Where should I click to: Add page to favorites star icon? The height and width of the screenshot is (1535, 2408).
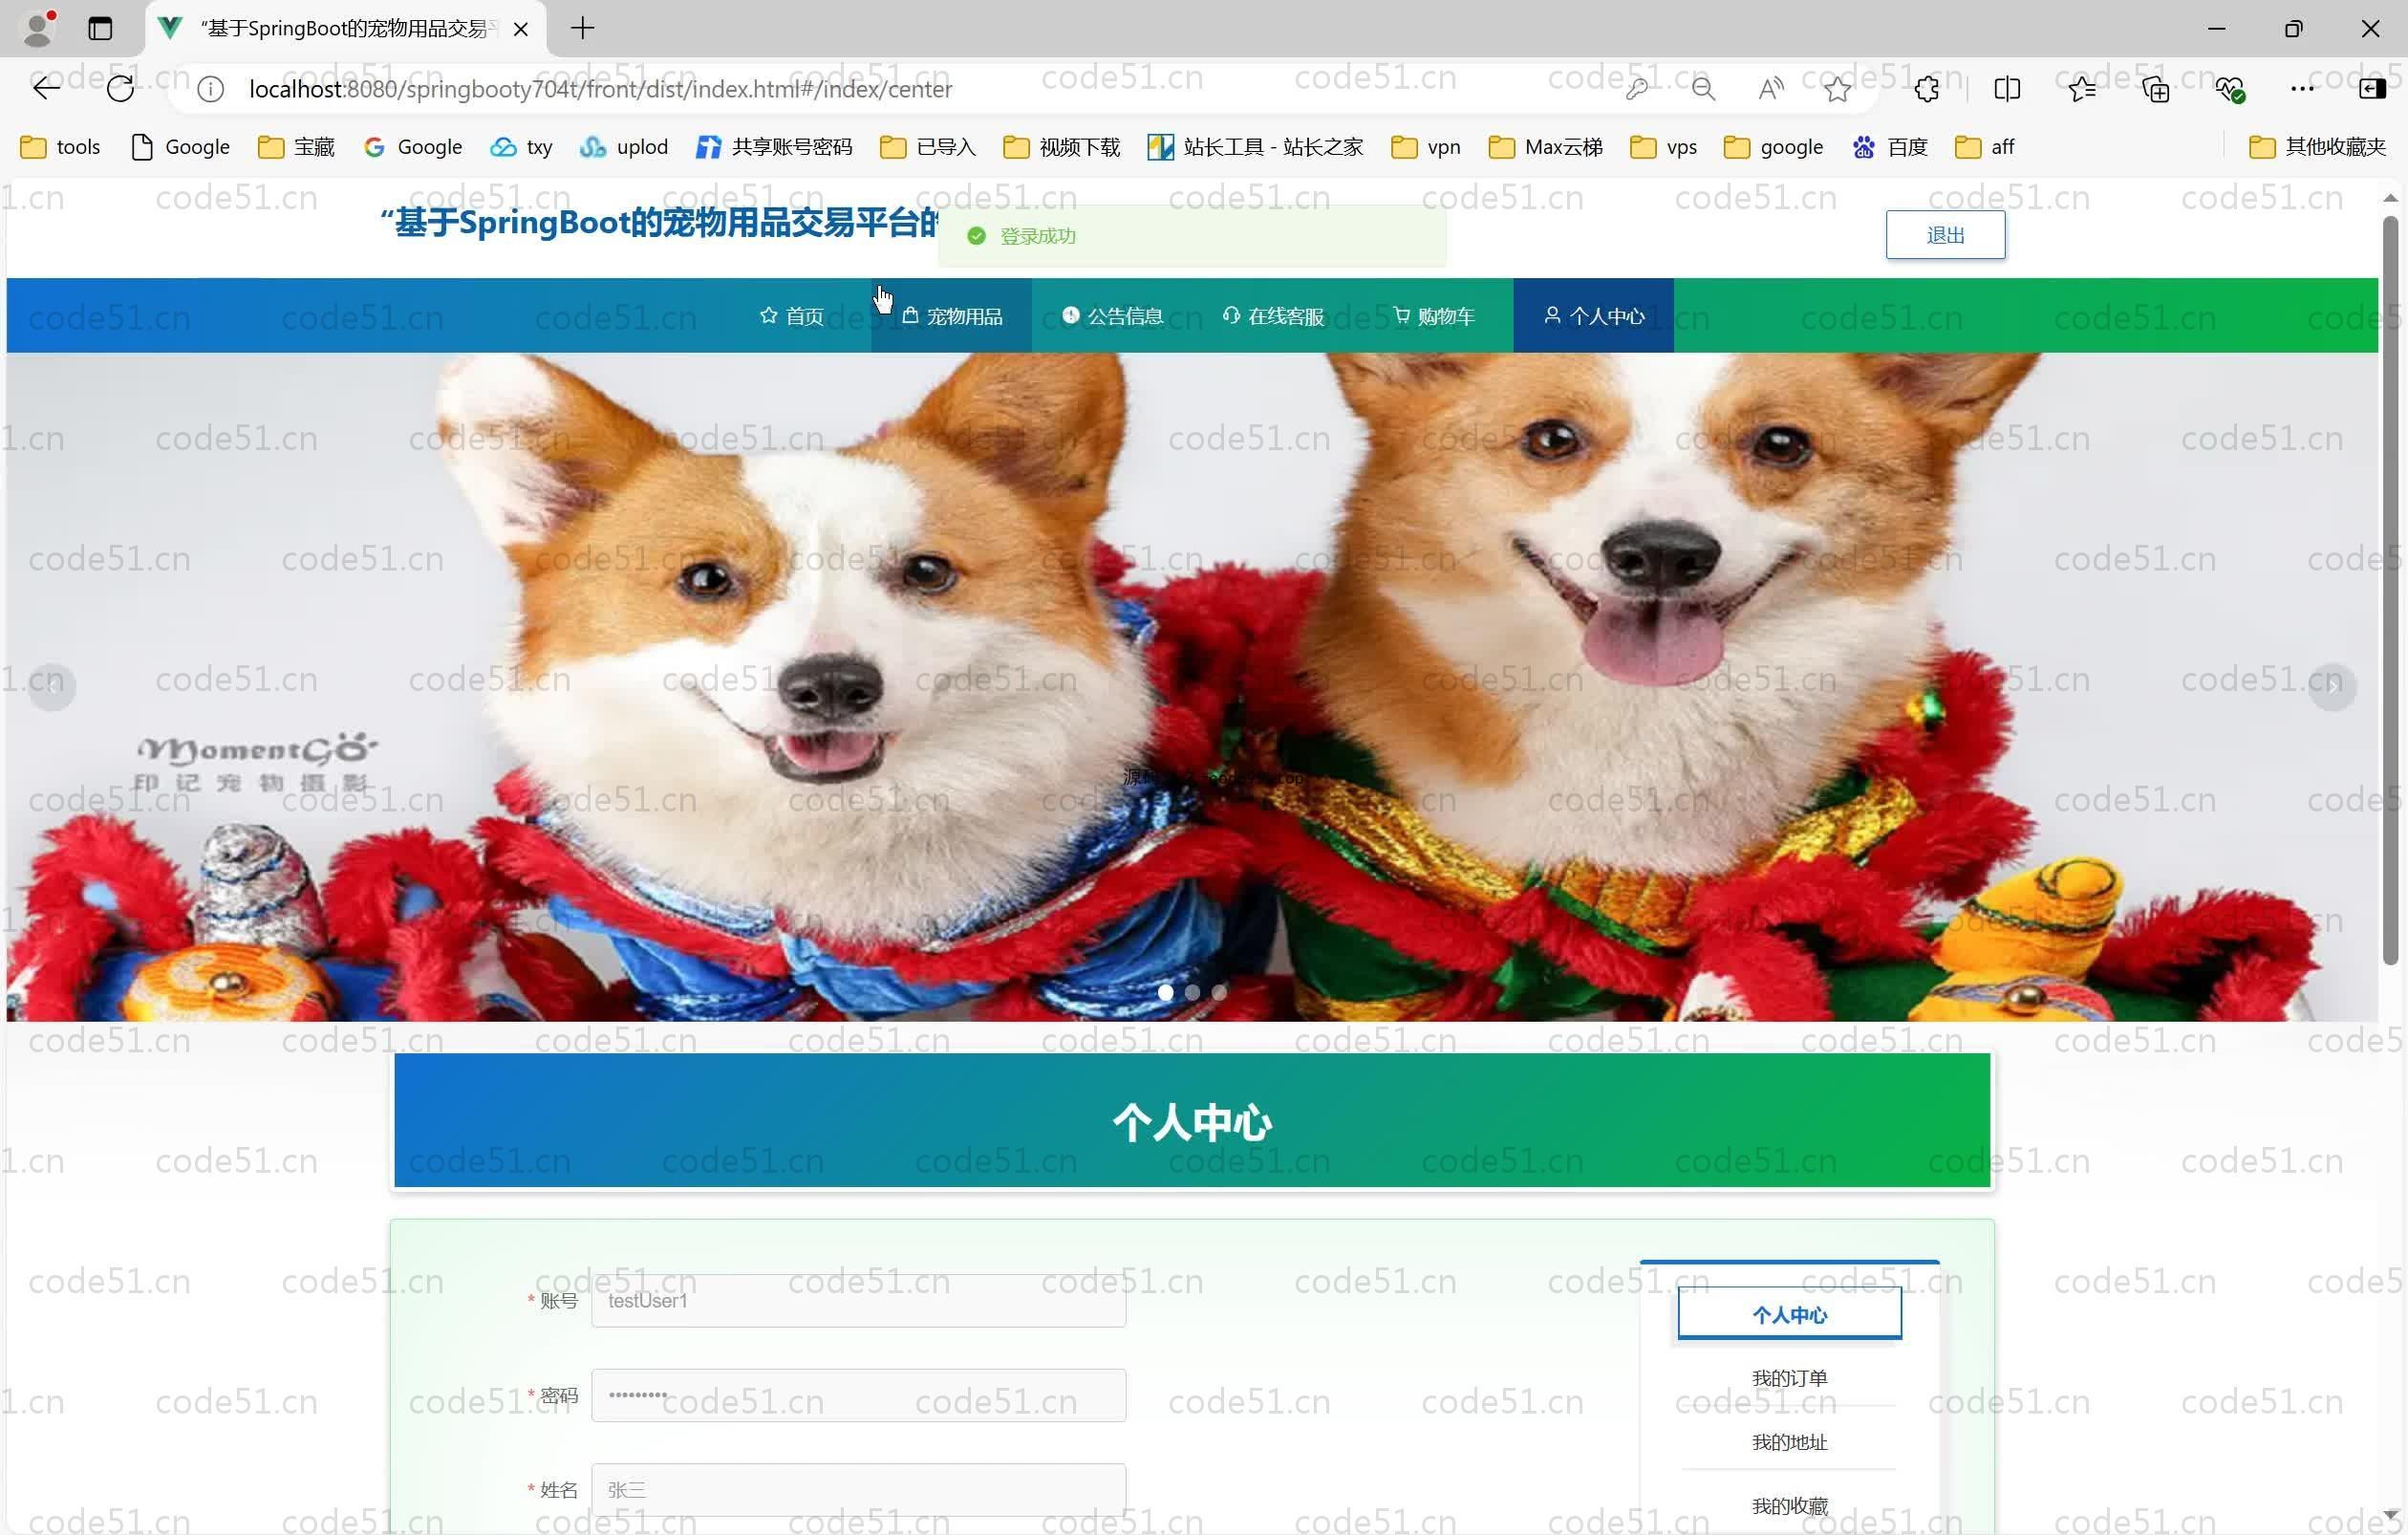coord(1837,89)
